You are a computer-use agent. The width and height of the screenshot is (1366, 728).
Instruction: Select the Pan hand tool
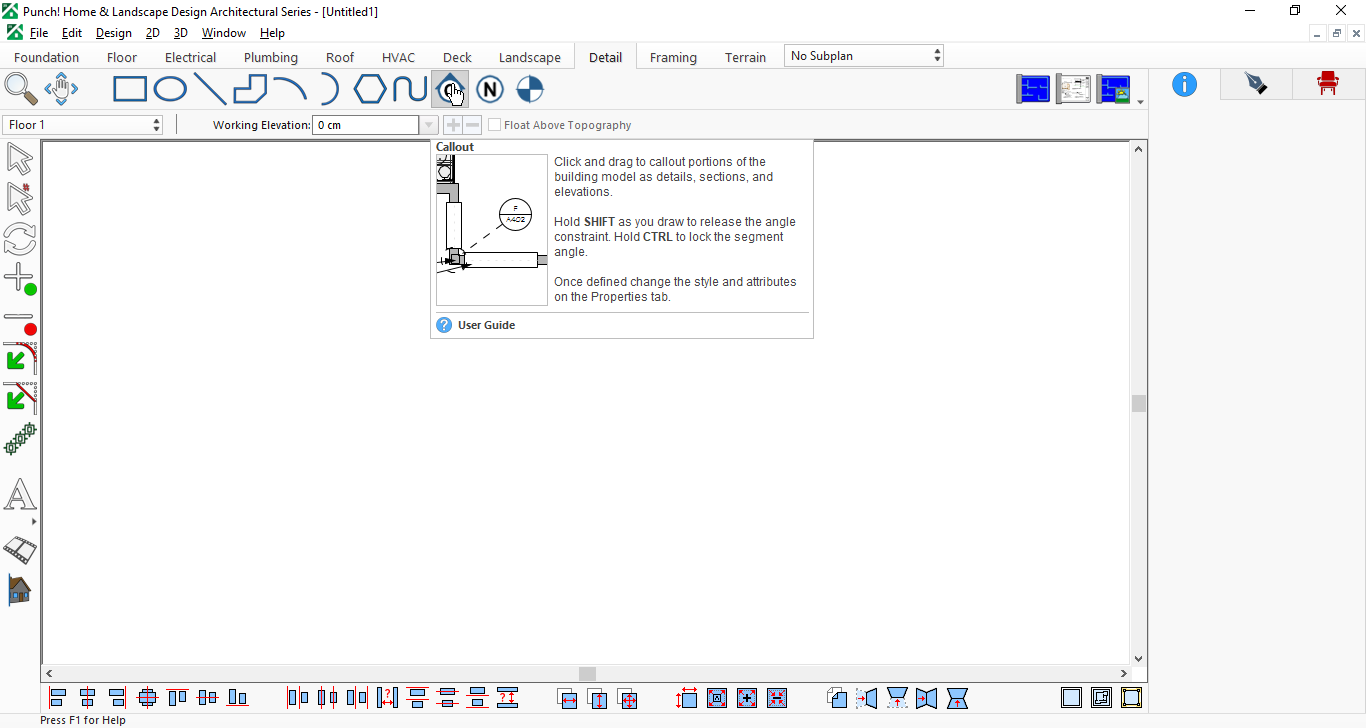click(x=61, y=89)
